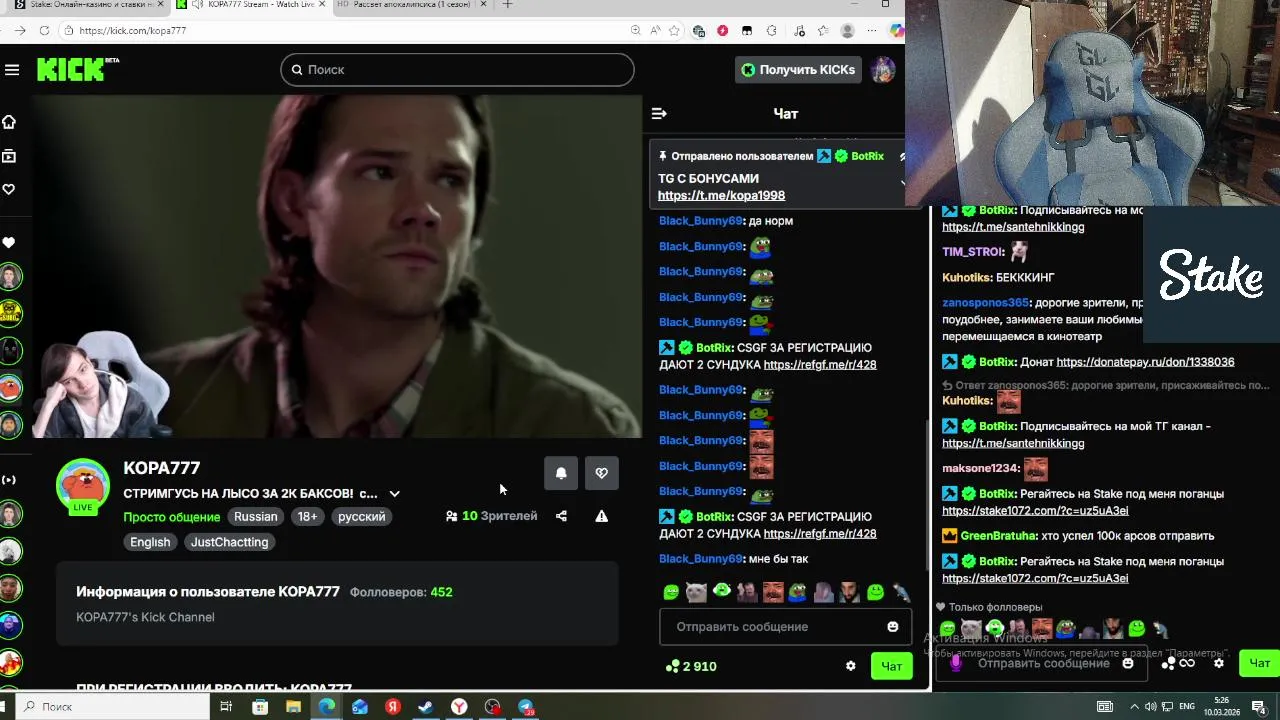Open chat settings gear in left chat

(x=851, y=666)
